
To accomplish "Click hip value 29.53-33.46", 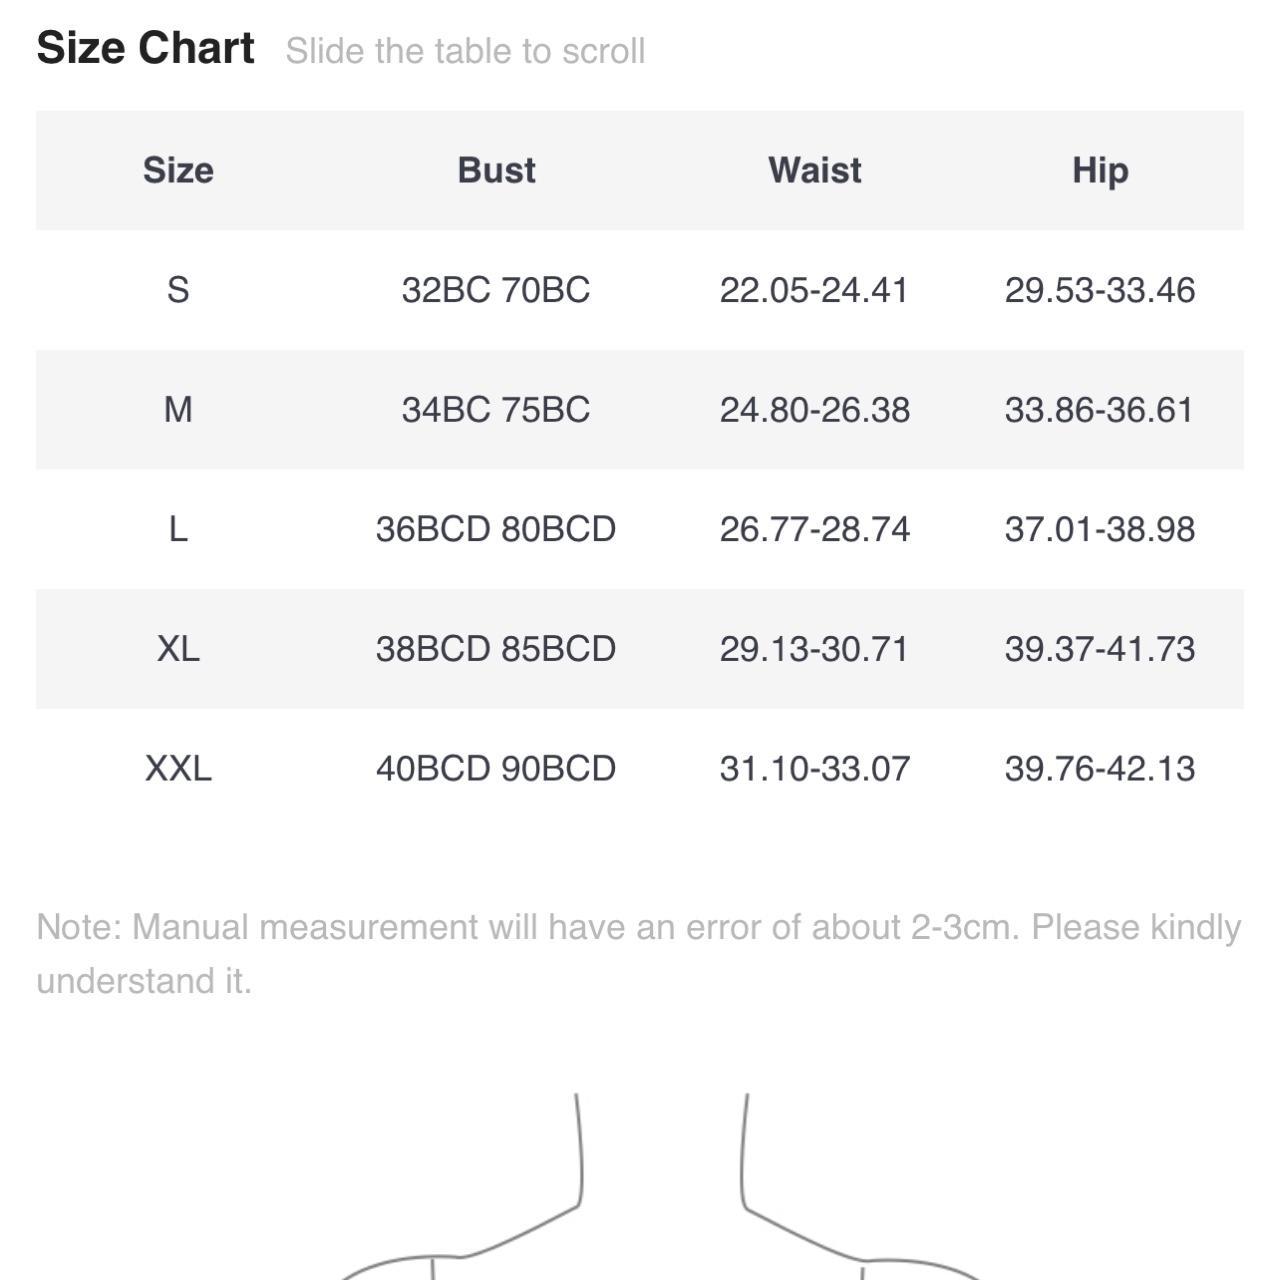I will pos(1100,290).
